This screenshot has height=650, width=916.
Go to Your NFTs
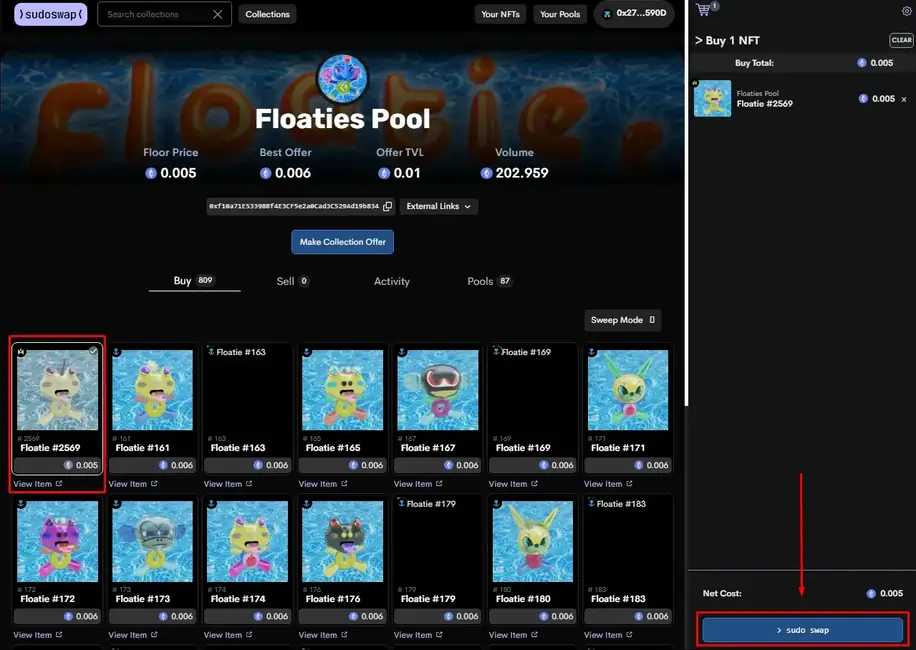500,14
